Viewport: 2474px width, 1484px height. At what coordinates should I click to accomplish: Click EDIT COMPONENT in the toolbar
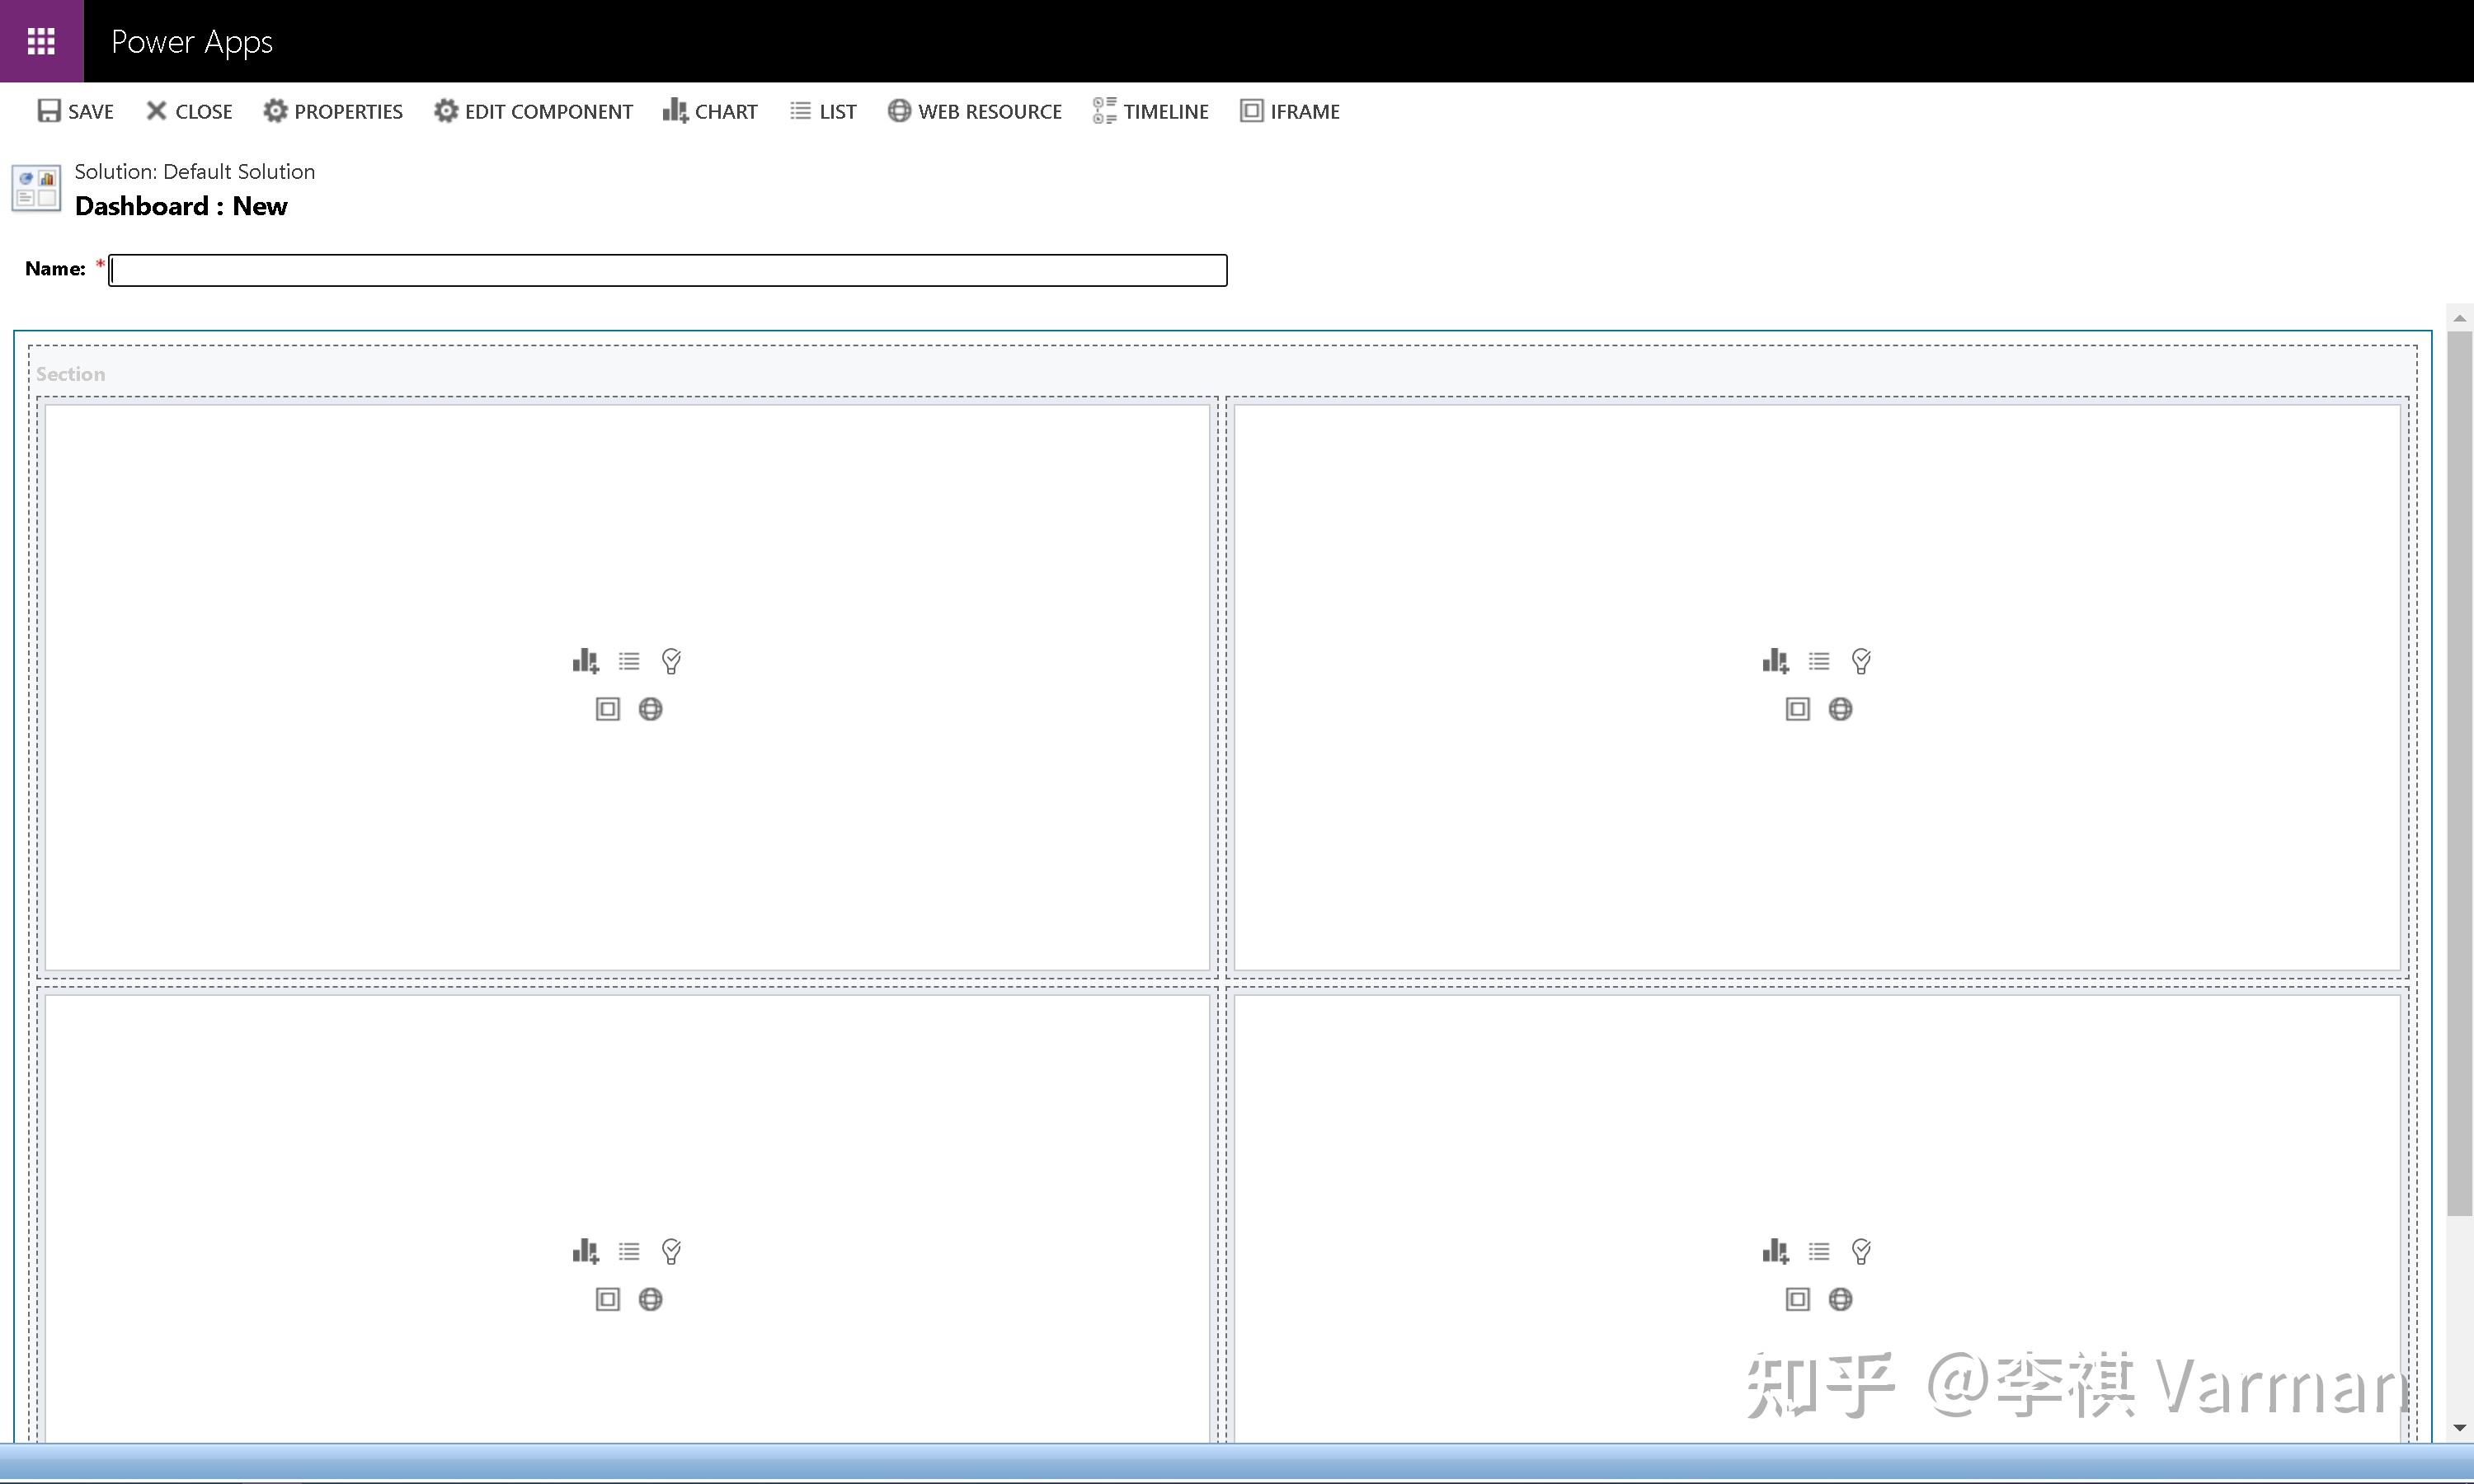pos(533,111)
